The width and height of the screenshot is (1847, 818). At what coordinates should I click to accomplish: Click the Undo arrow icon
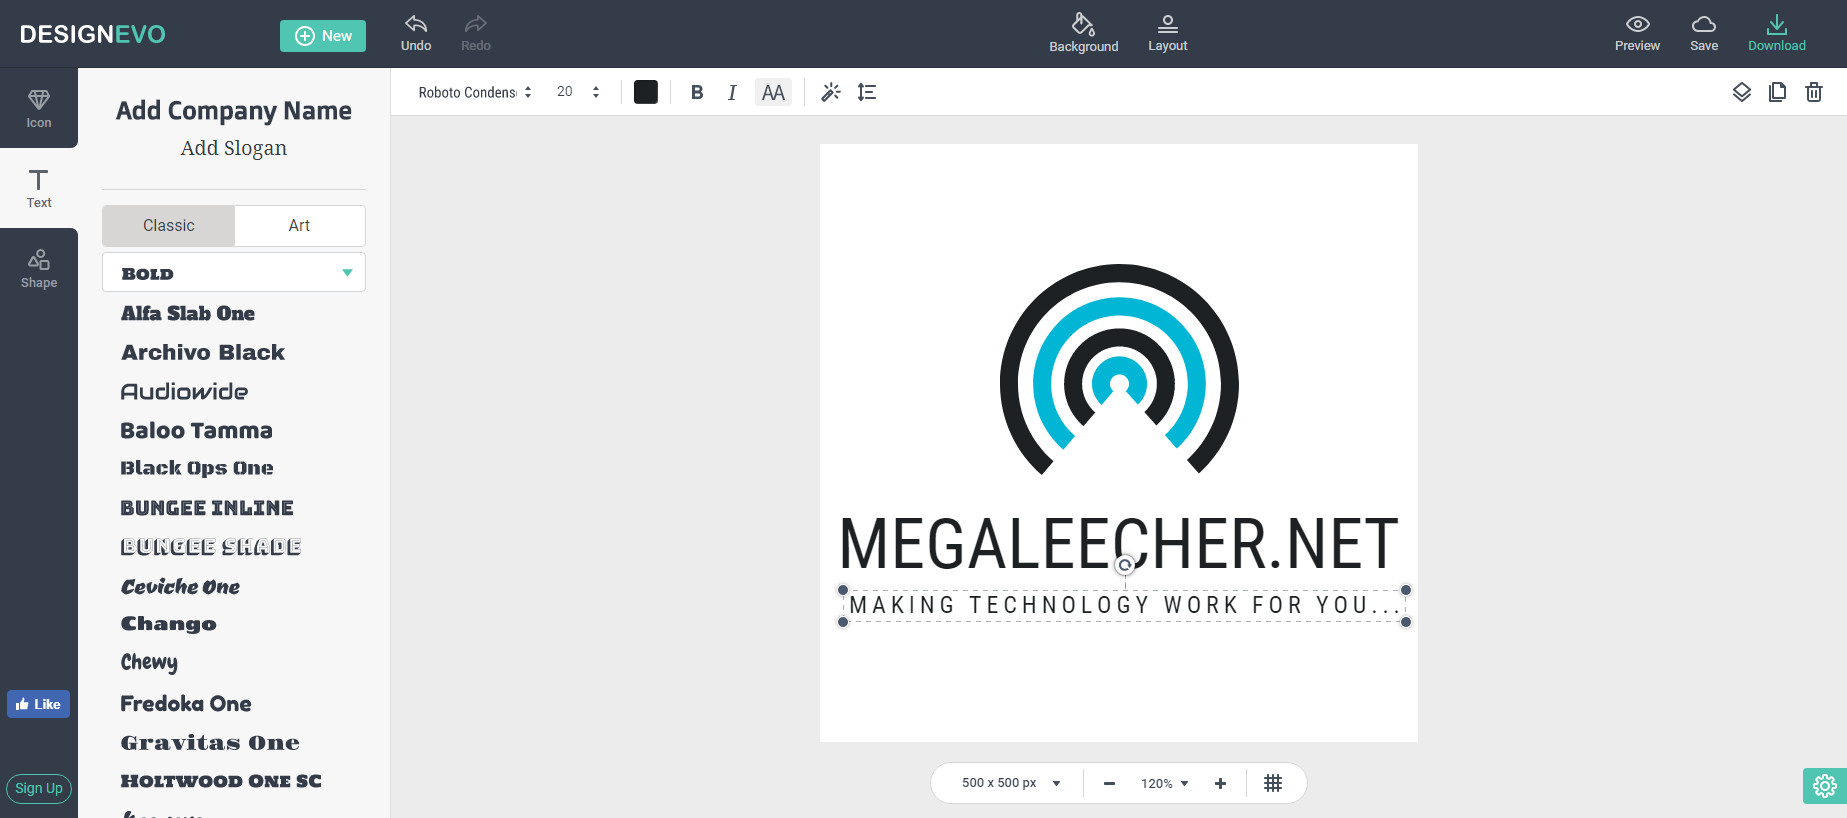(x=416, y=24)
